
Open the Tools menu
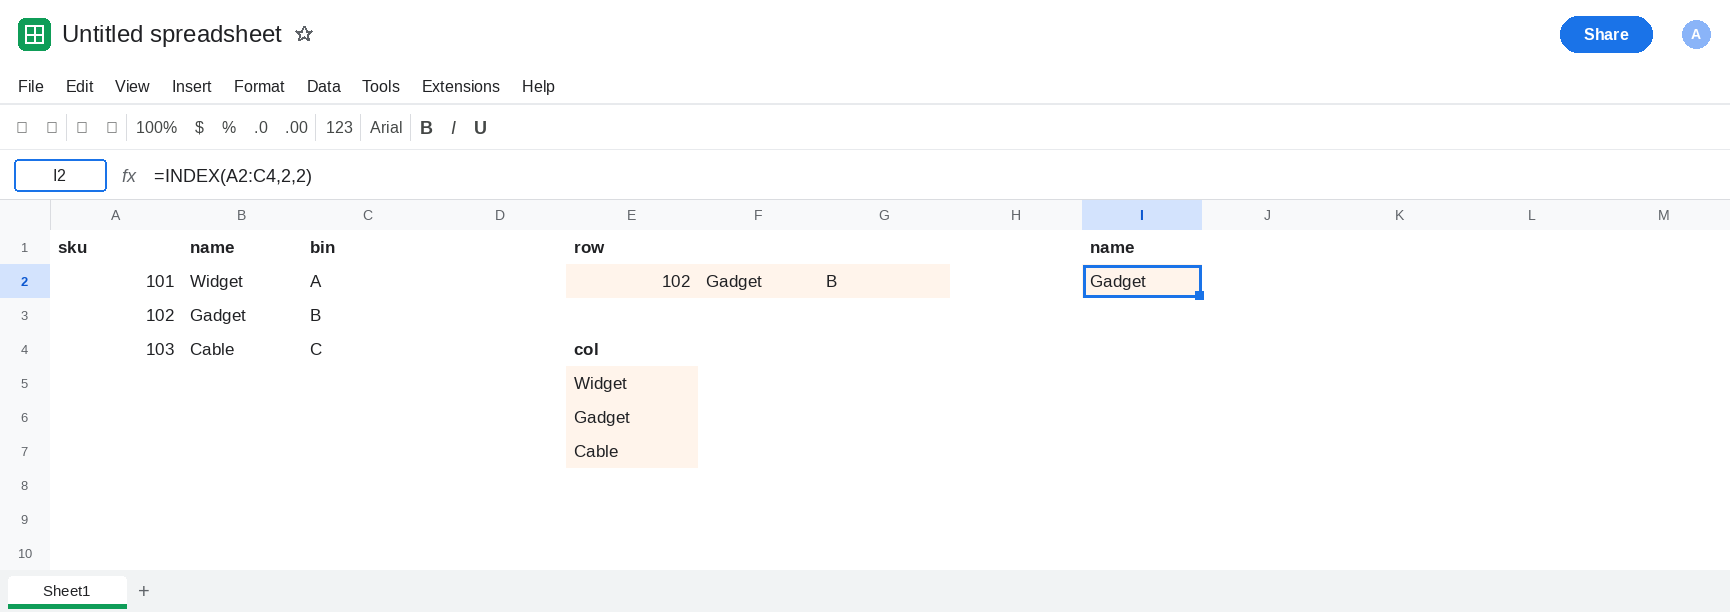click(x=381, y=86)
